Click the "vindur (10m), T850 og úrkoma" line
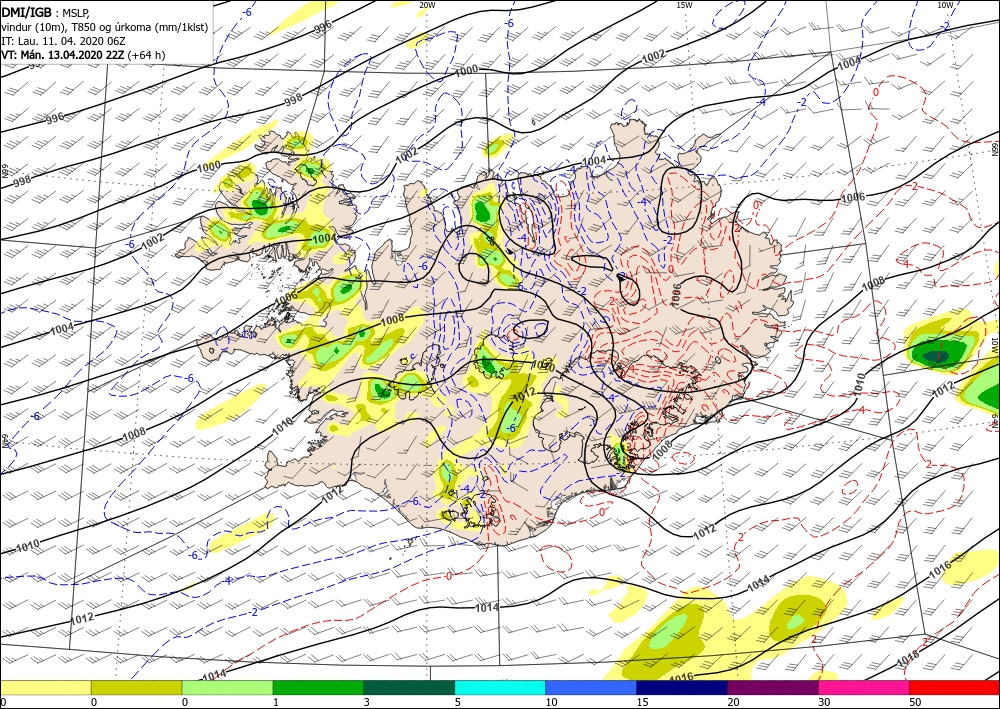The image size is (1000, 709). coord(105,27)
